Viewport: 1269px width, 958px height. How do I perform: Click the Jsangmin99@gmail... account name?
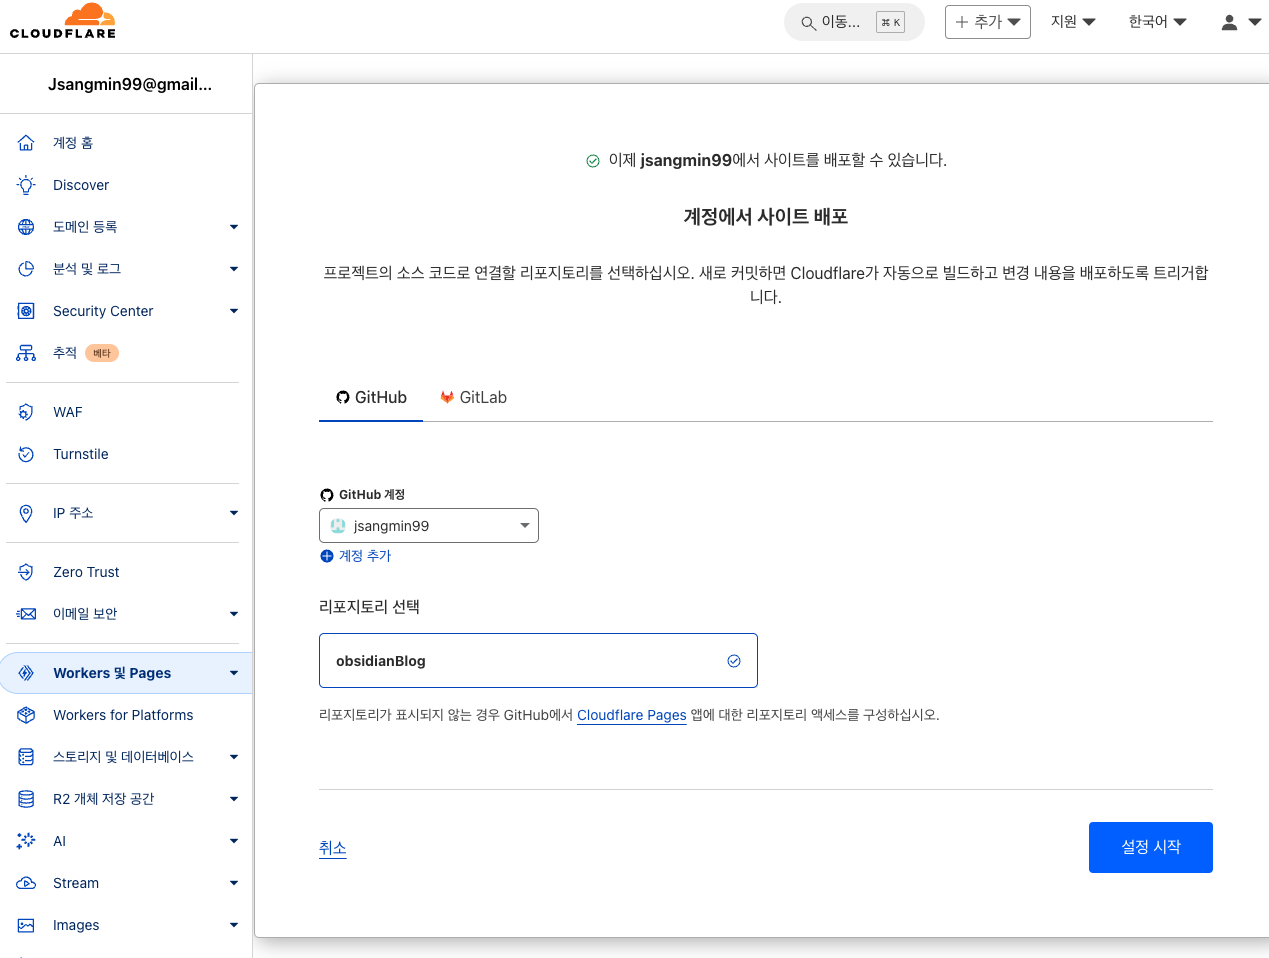pyautogui.click(x=130, y=84)
